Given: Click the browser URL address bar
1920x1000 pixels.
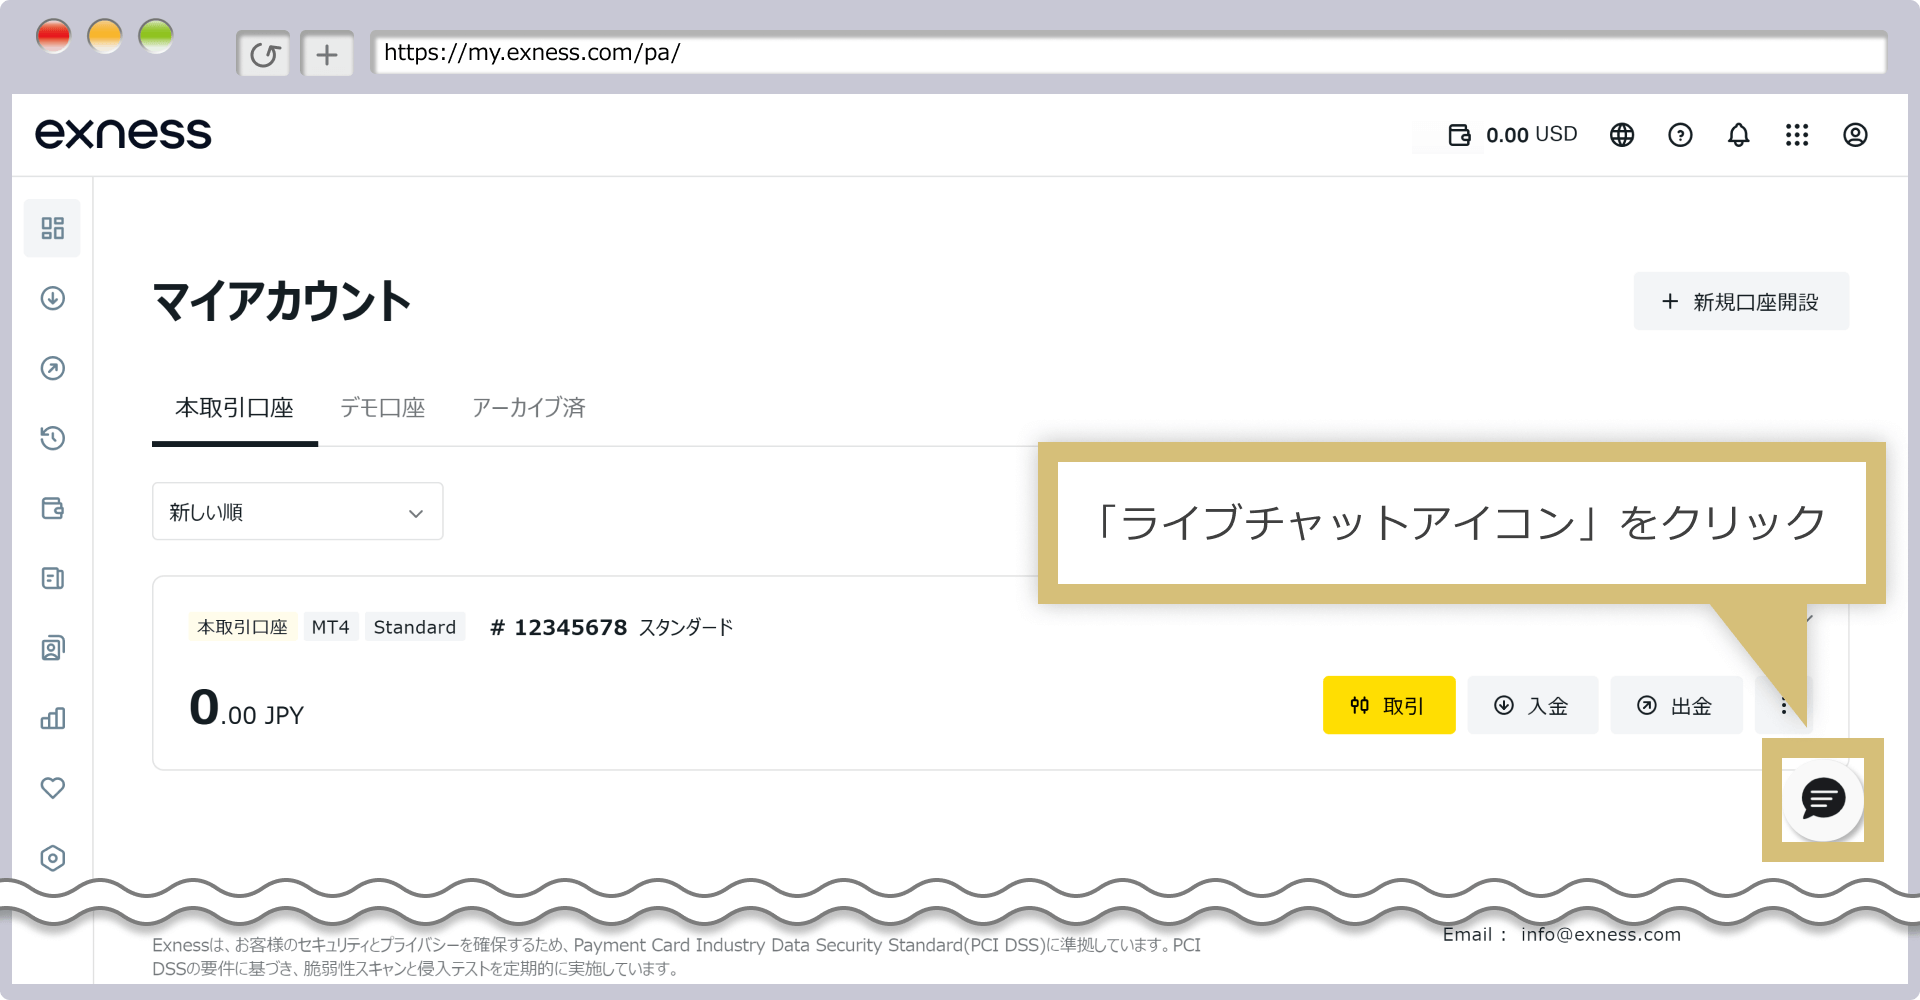Looking at the screenshot, I should coord(1128,53).
